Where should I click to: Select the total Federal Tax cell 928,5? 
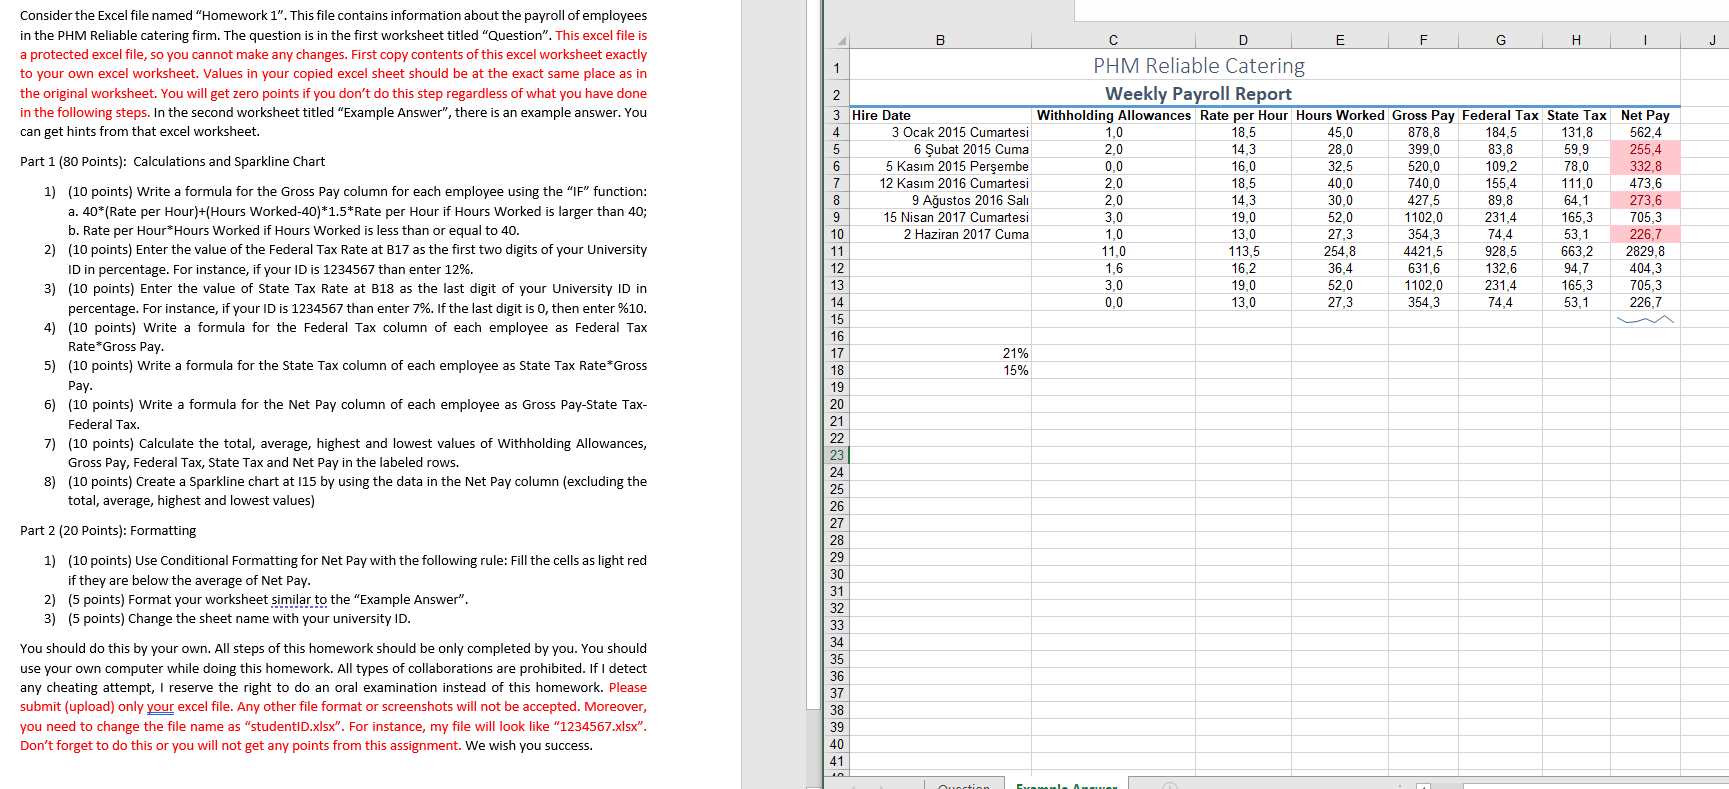click(1500, 251)
